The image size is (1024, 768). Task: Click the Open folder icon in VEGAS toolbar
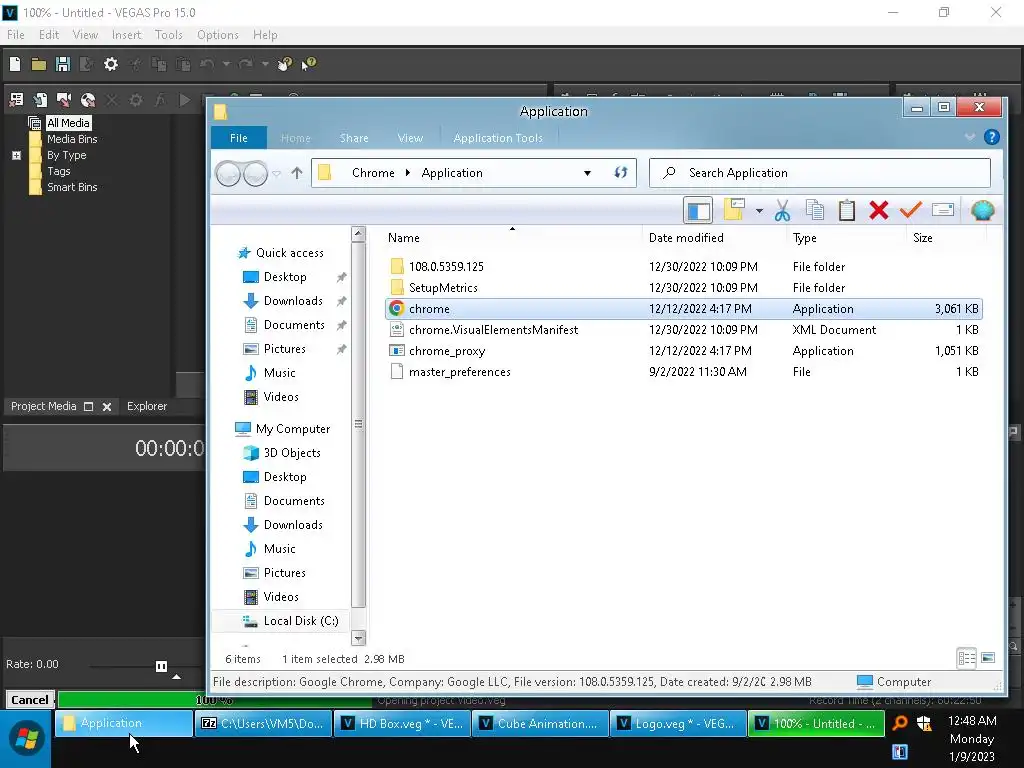(39, 64)
